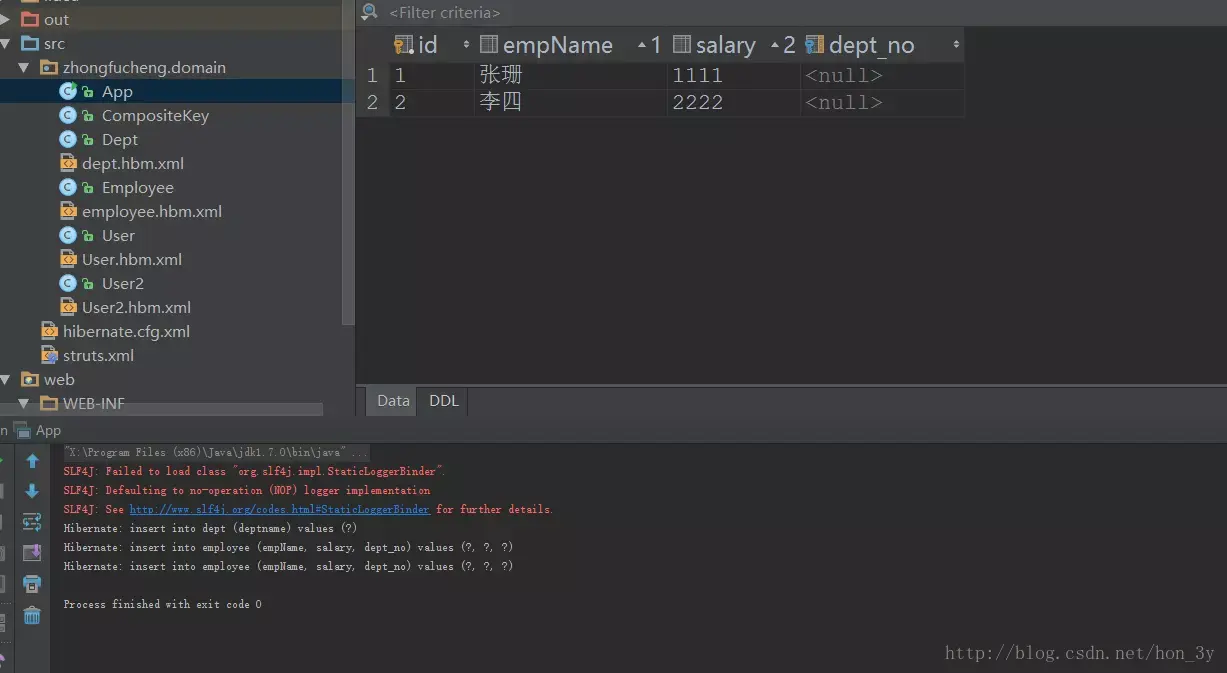Click the run configuration icon beside App tab
This screenshot has height=673, width=1227.
click(x=22, y=430)
